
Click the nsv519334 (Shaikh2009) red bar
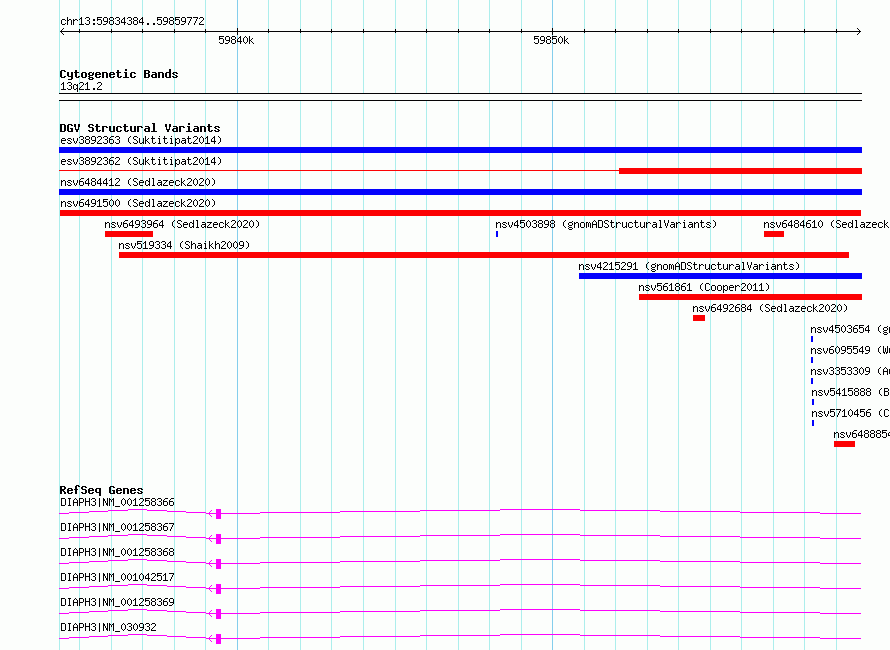[x=484, y=255]
